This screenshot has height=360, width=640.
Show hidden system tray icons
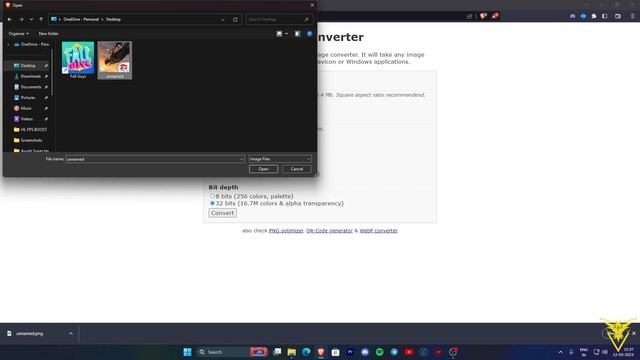tap(560, 352)
